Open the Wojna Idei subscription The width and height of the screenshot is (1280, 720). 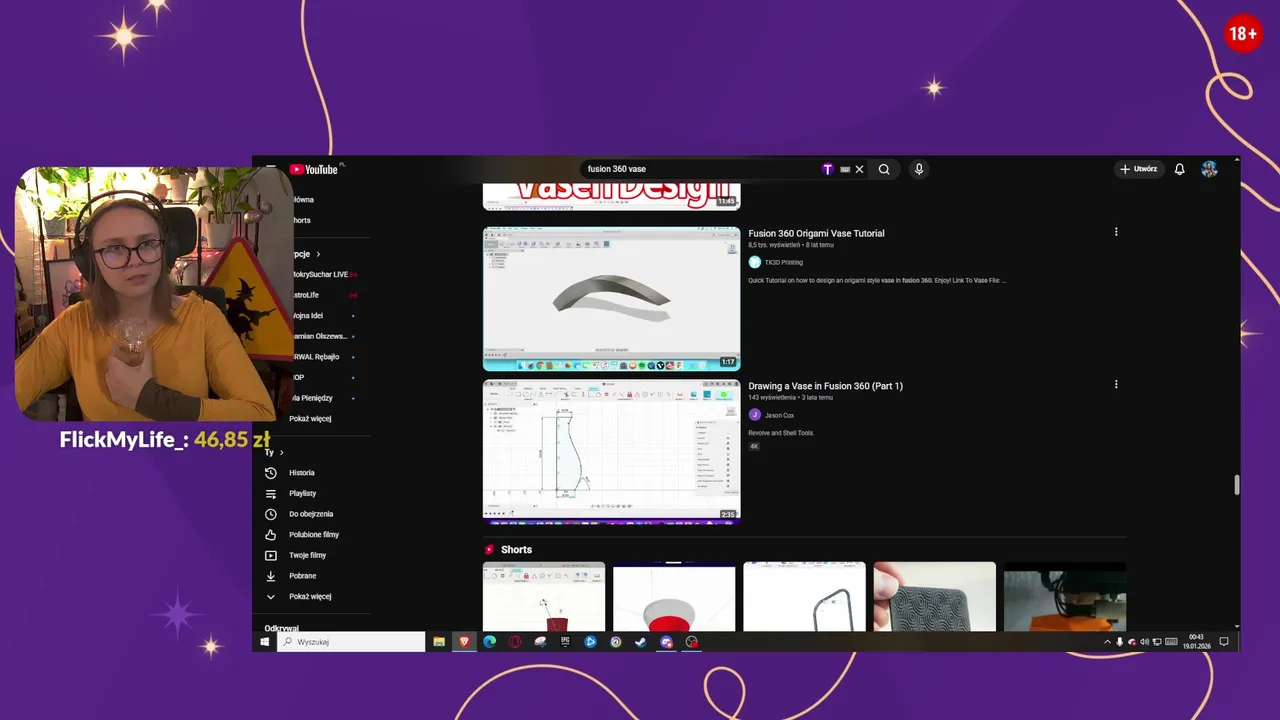pyautogui.click(x=307, y=316)
